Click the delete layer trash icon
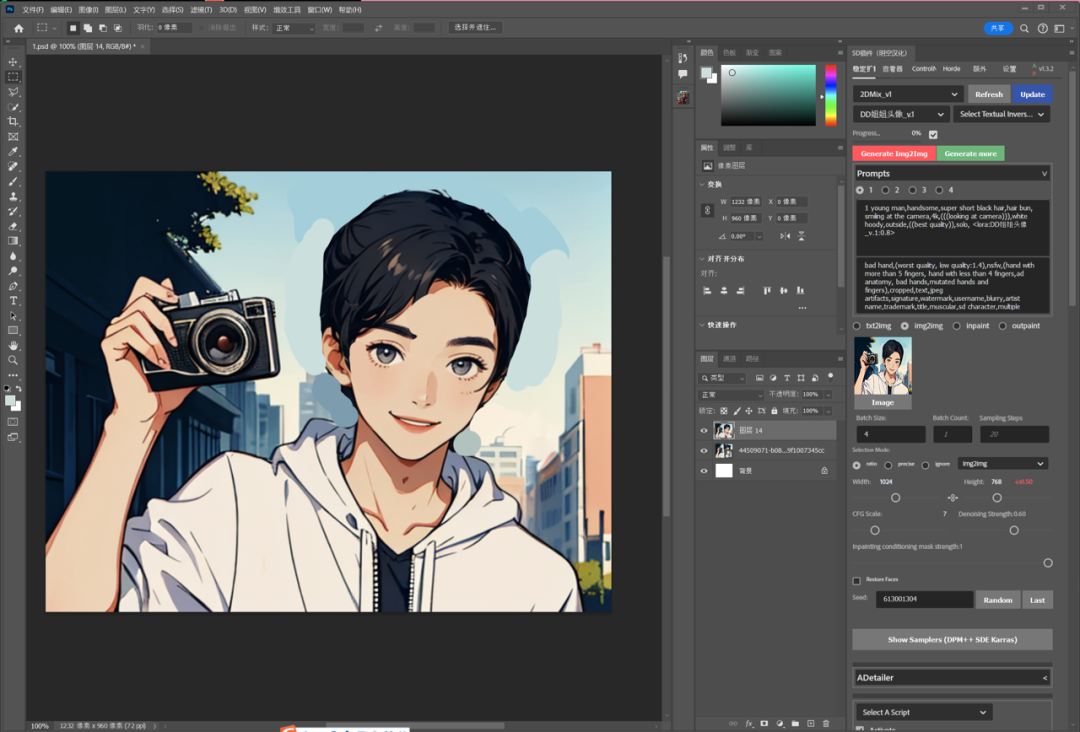 coord(826,723)
